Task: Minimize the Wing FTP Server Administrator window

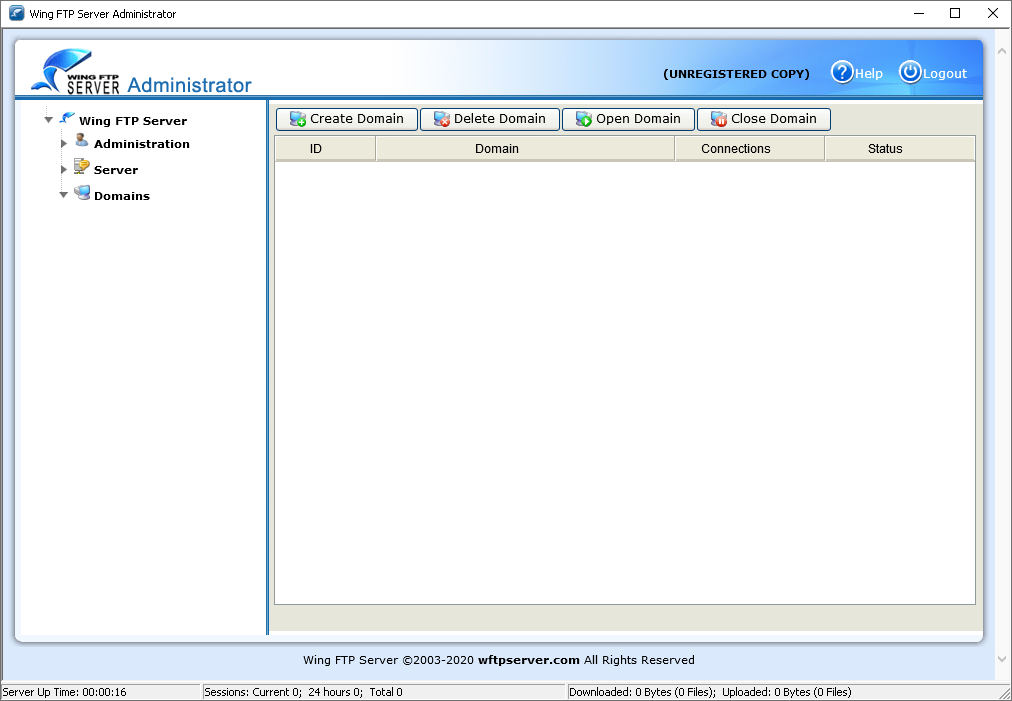Action: click(x=919, y=14)
